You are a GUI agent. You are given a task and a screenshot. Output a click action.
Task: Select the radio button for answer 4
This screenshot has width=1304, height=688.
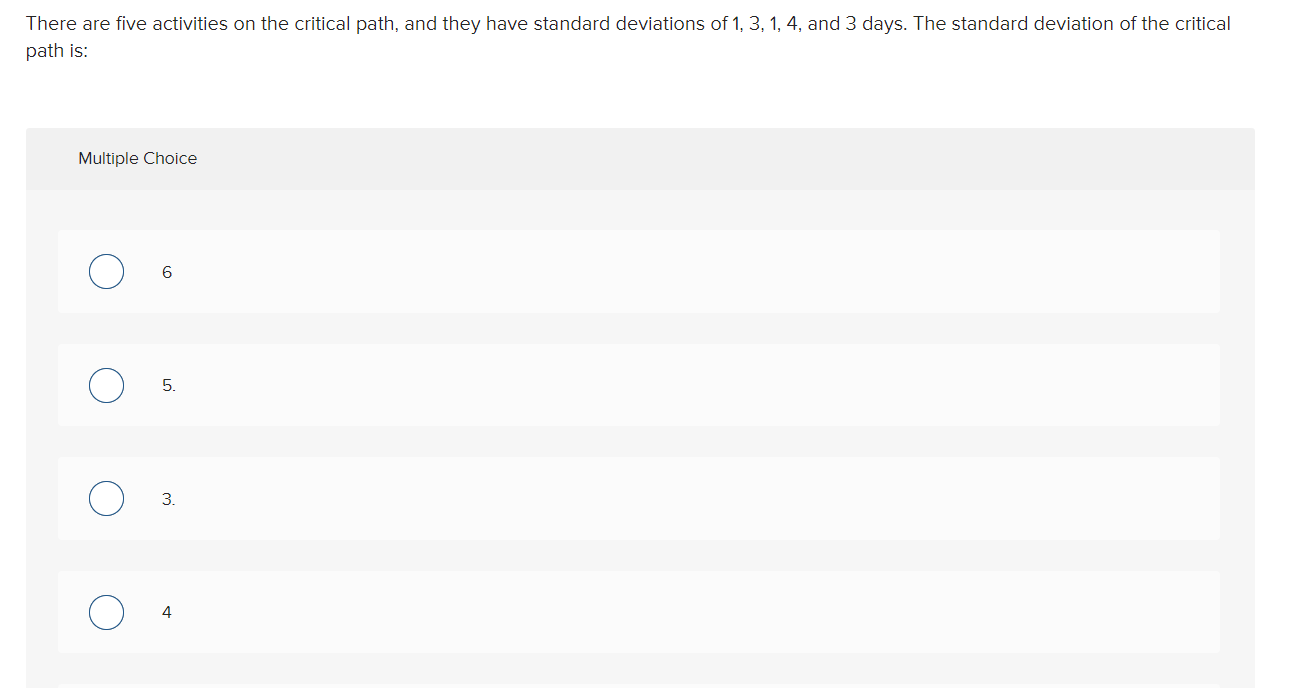point(106,612)
